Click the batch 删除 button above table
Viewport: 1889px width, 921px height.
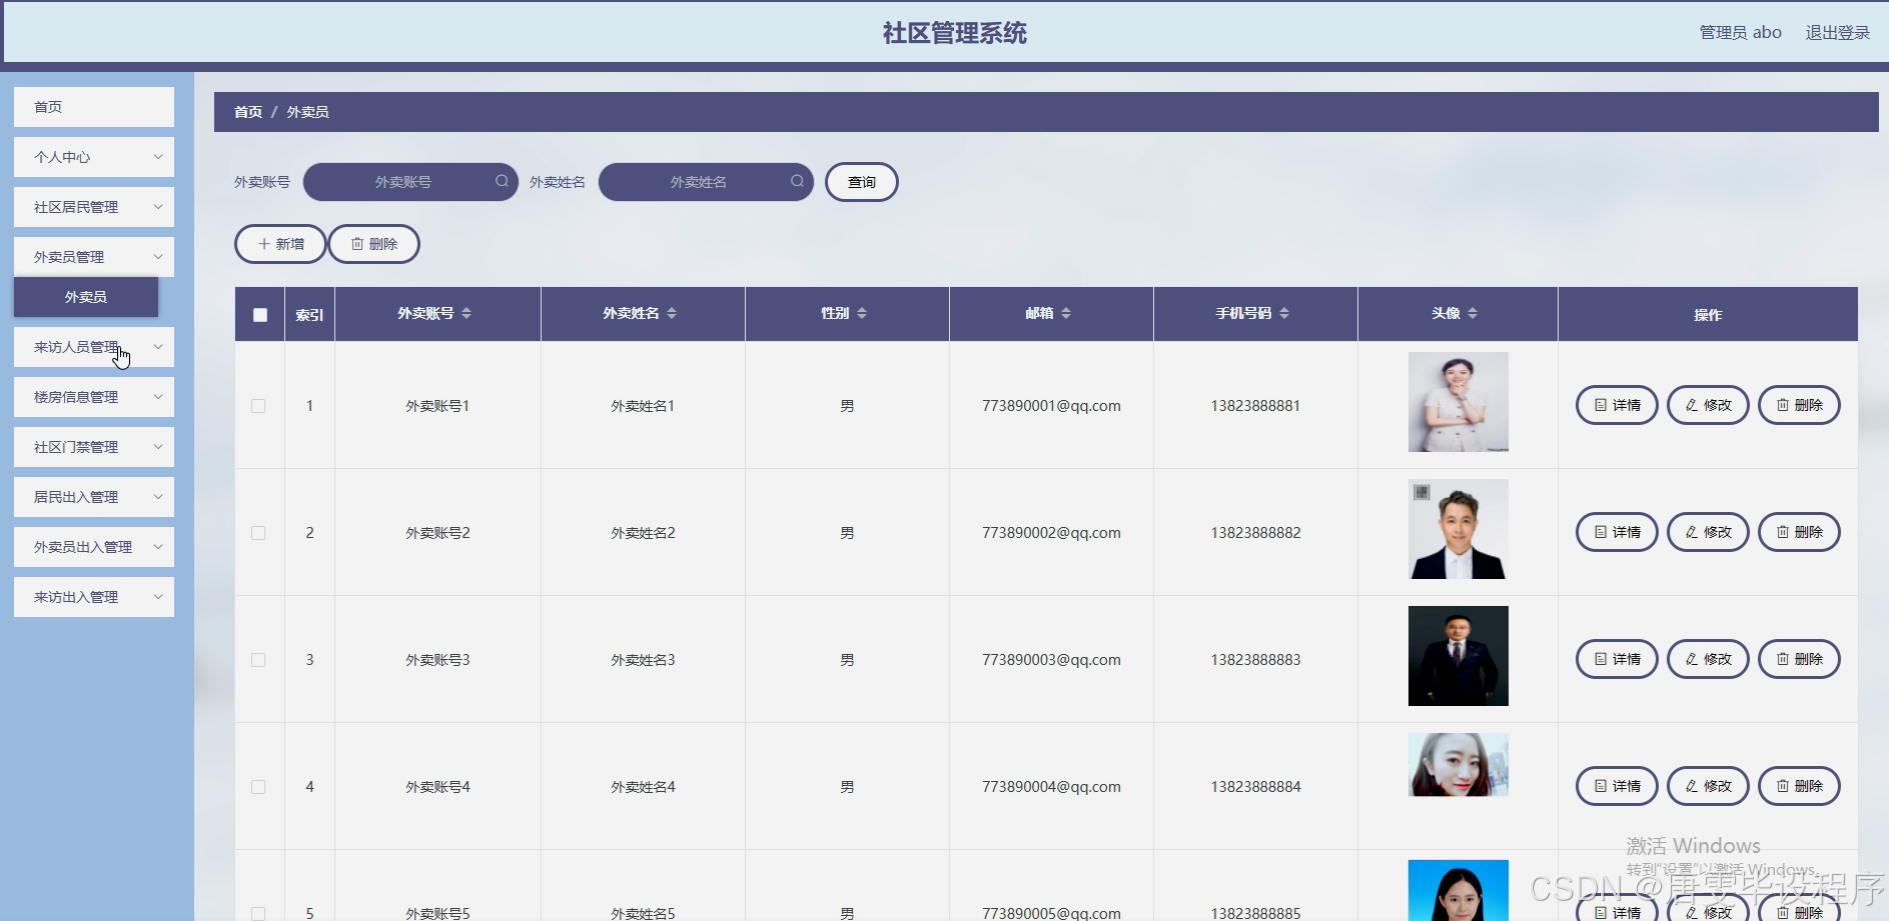coord(374,244)
